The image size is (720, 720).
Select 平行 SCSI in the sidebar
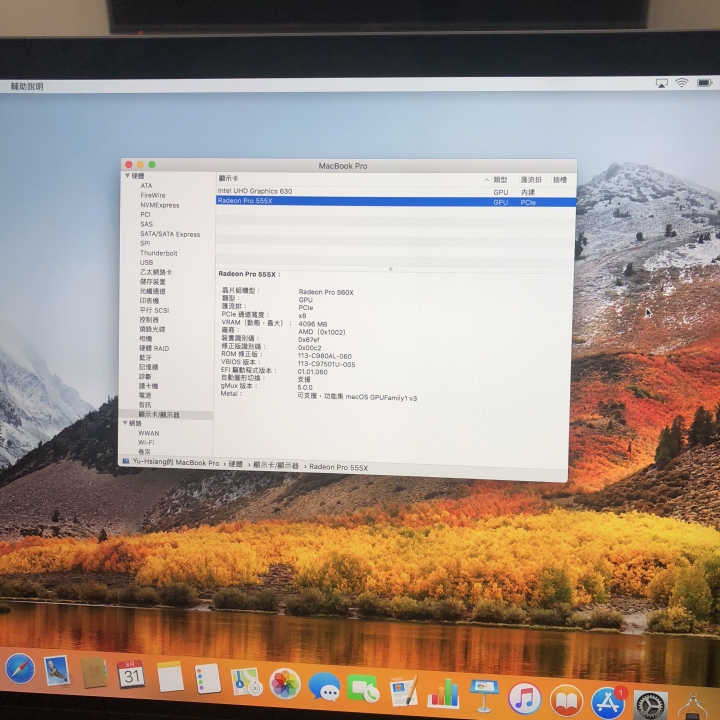pyautogui.click(x=154, y=310)
